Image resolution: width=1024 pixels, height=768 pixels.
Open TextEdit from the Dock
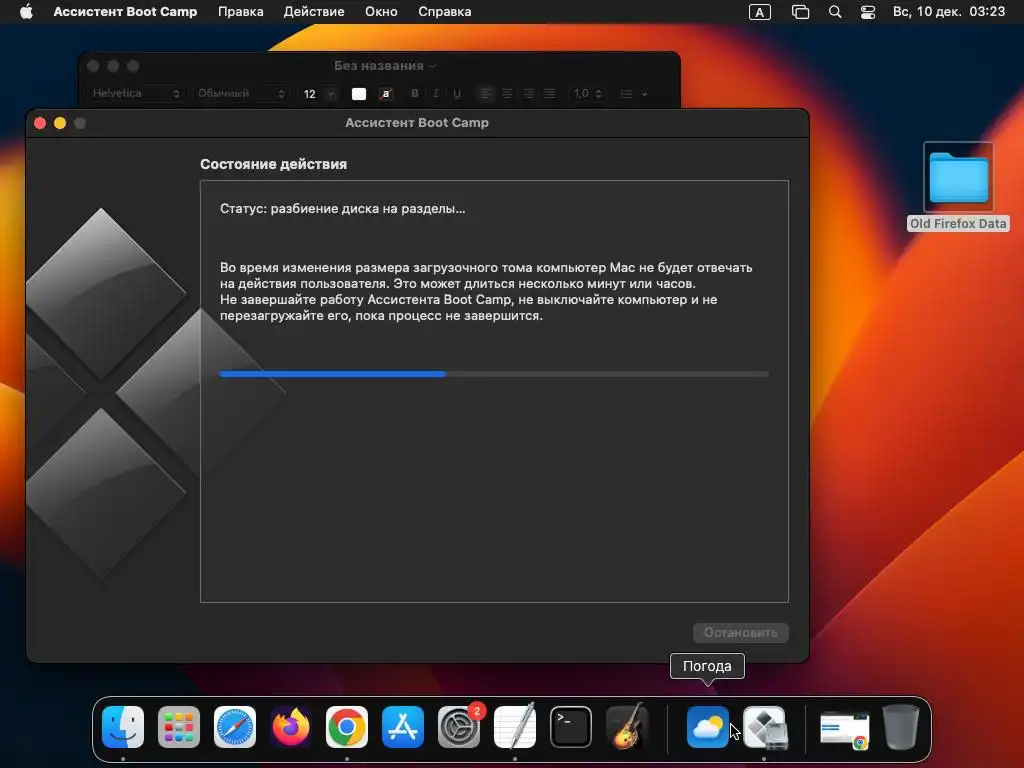click(x=515, y=727)
